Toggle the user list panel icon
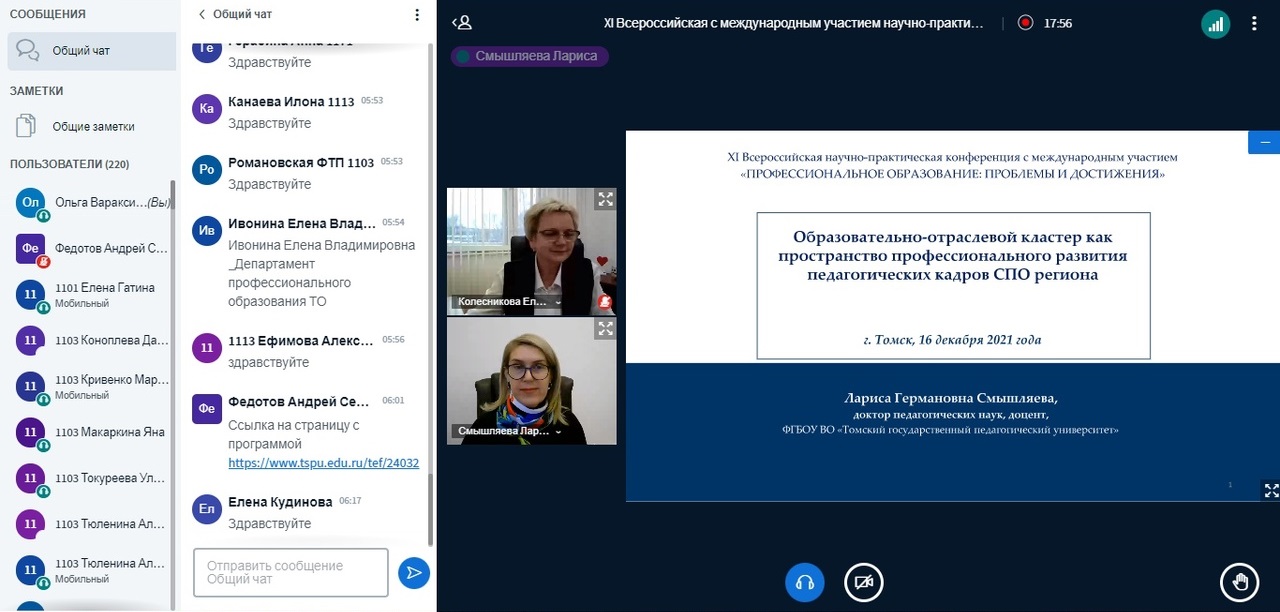1280x612 pixels. [461, 22]
